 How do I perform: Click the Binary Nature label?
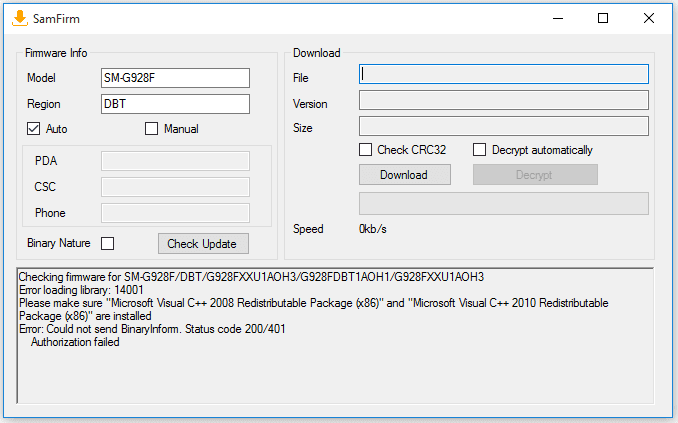[59, 243]
